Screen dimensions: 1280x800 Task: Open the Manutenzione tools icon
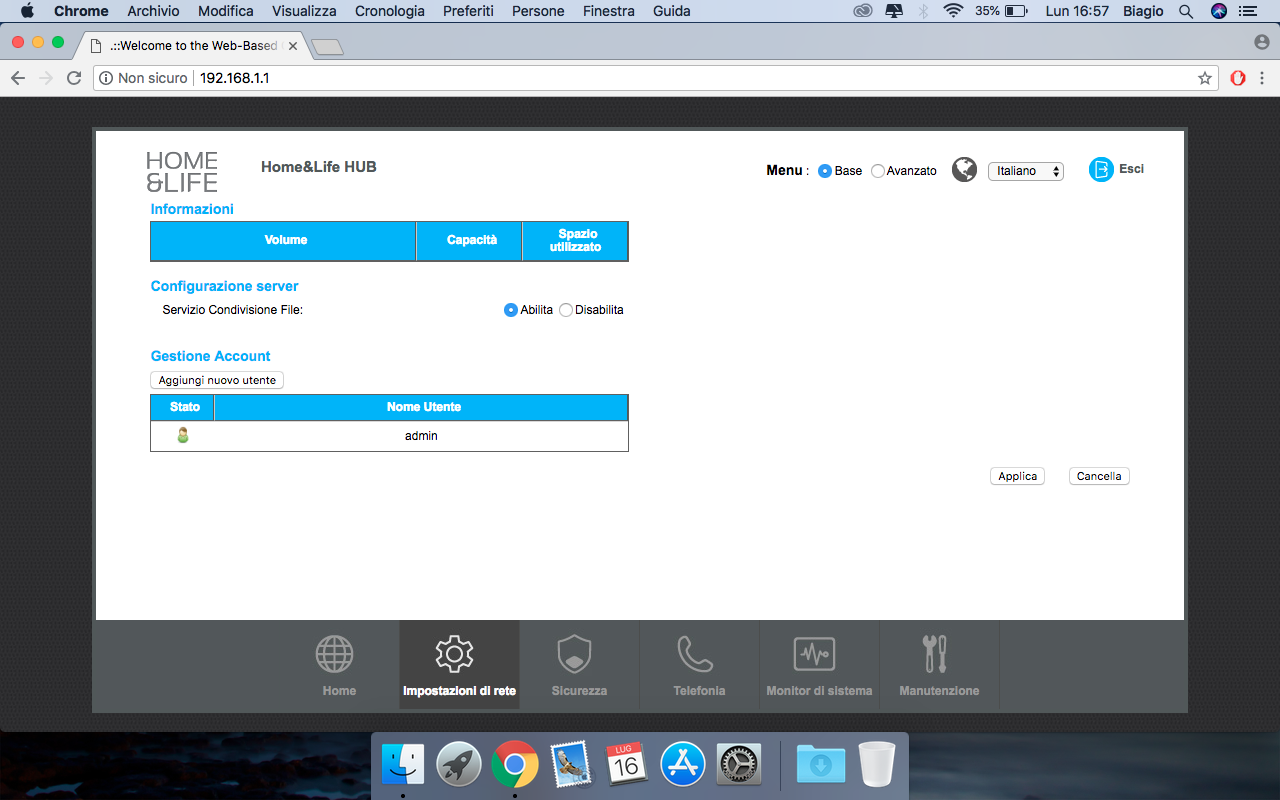935,654
